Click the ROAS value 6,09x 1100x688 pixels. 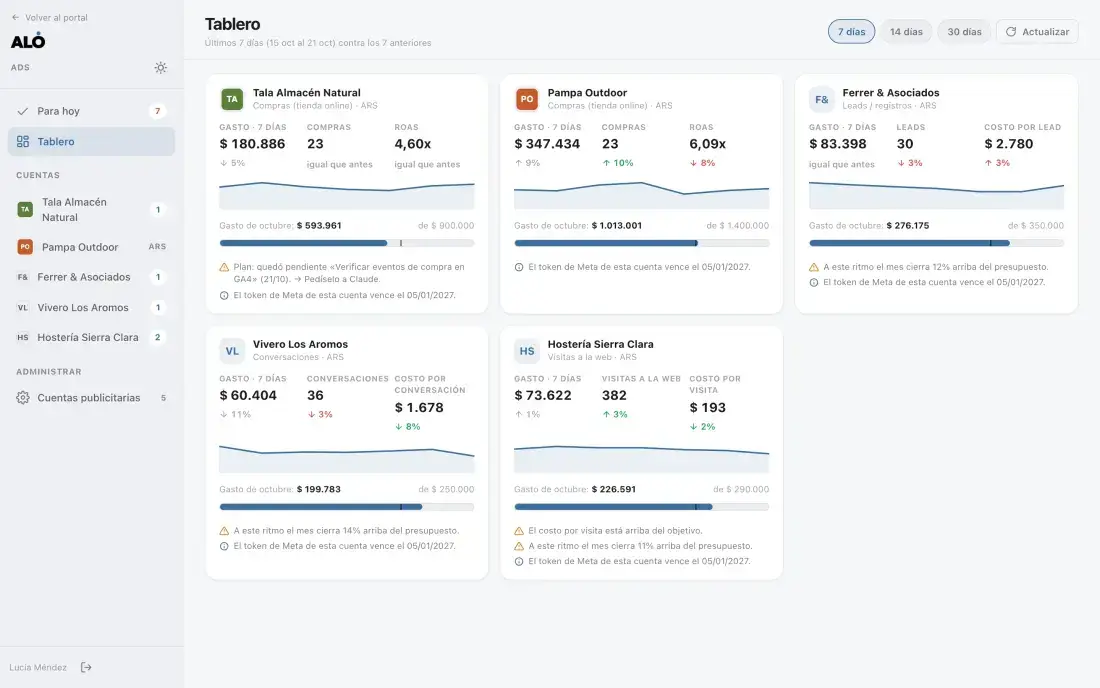pos(707,144)
